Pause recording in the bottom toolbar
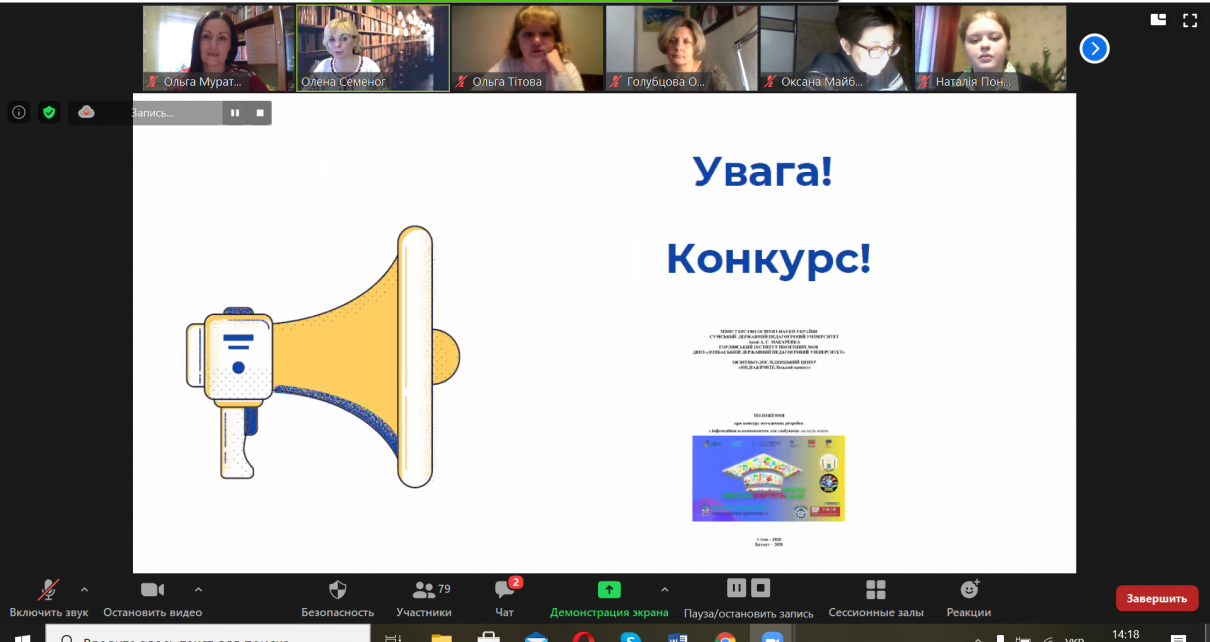 [736, 587]
